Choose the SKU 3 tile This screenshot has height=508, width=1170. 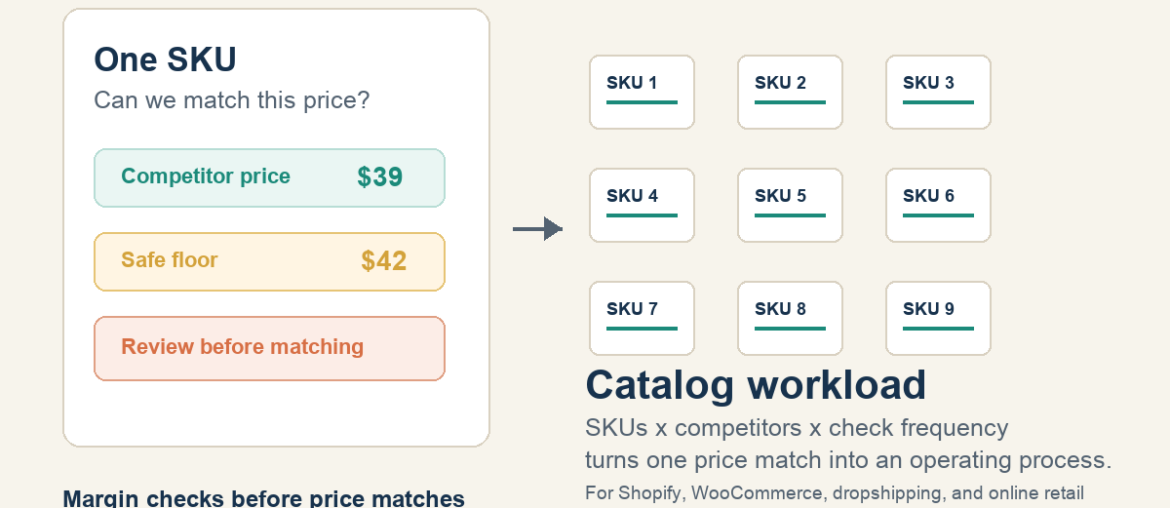938,92
